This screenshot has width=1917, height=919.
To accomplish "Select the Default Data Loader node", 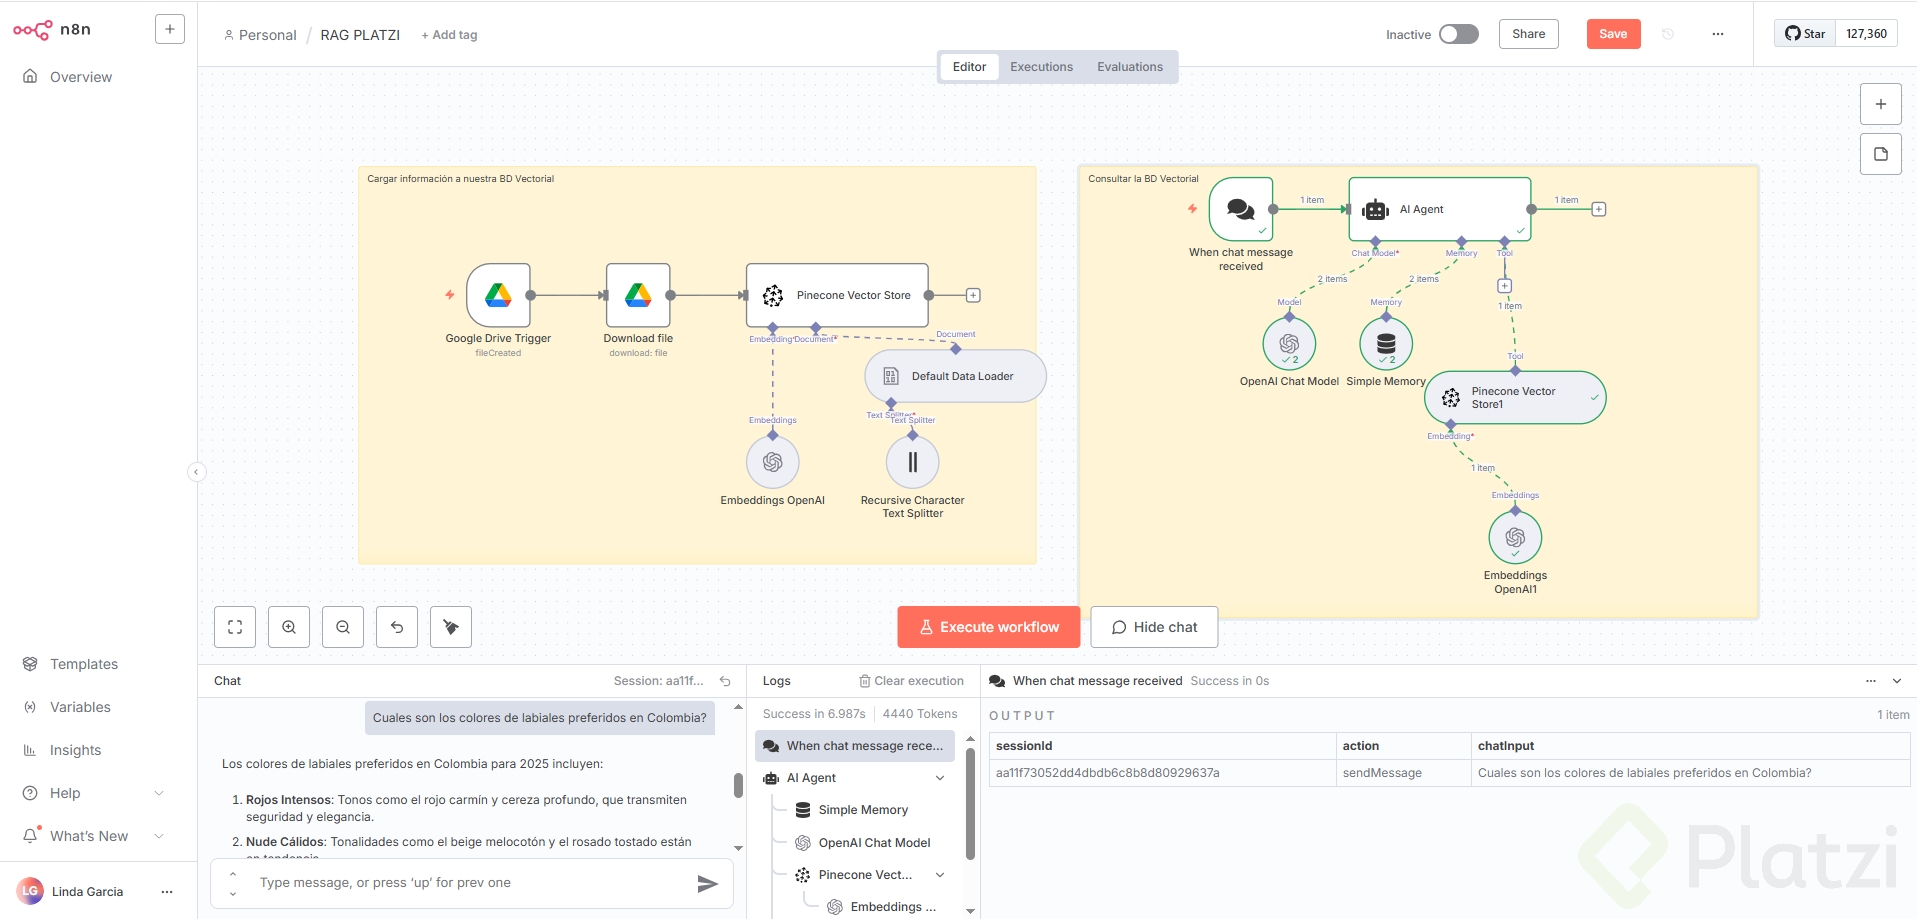I will pos(955,376).
